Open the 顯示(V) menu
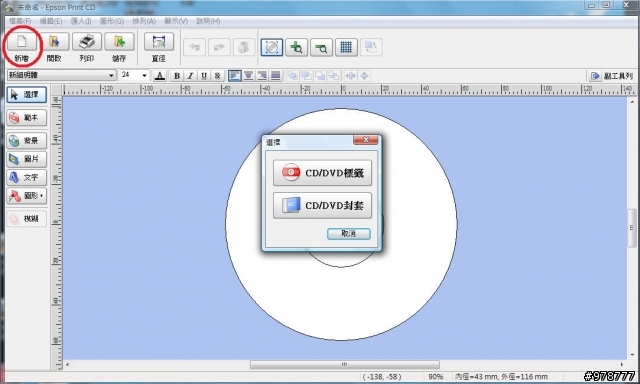Image resolution: width=640 pixels, height=384 pixels. click(x=176, y=21)
